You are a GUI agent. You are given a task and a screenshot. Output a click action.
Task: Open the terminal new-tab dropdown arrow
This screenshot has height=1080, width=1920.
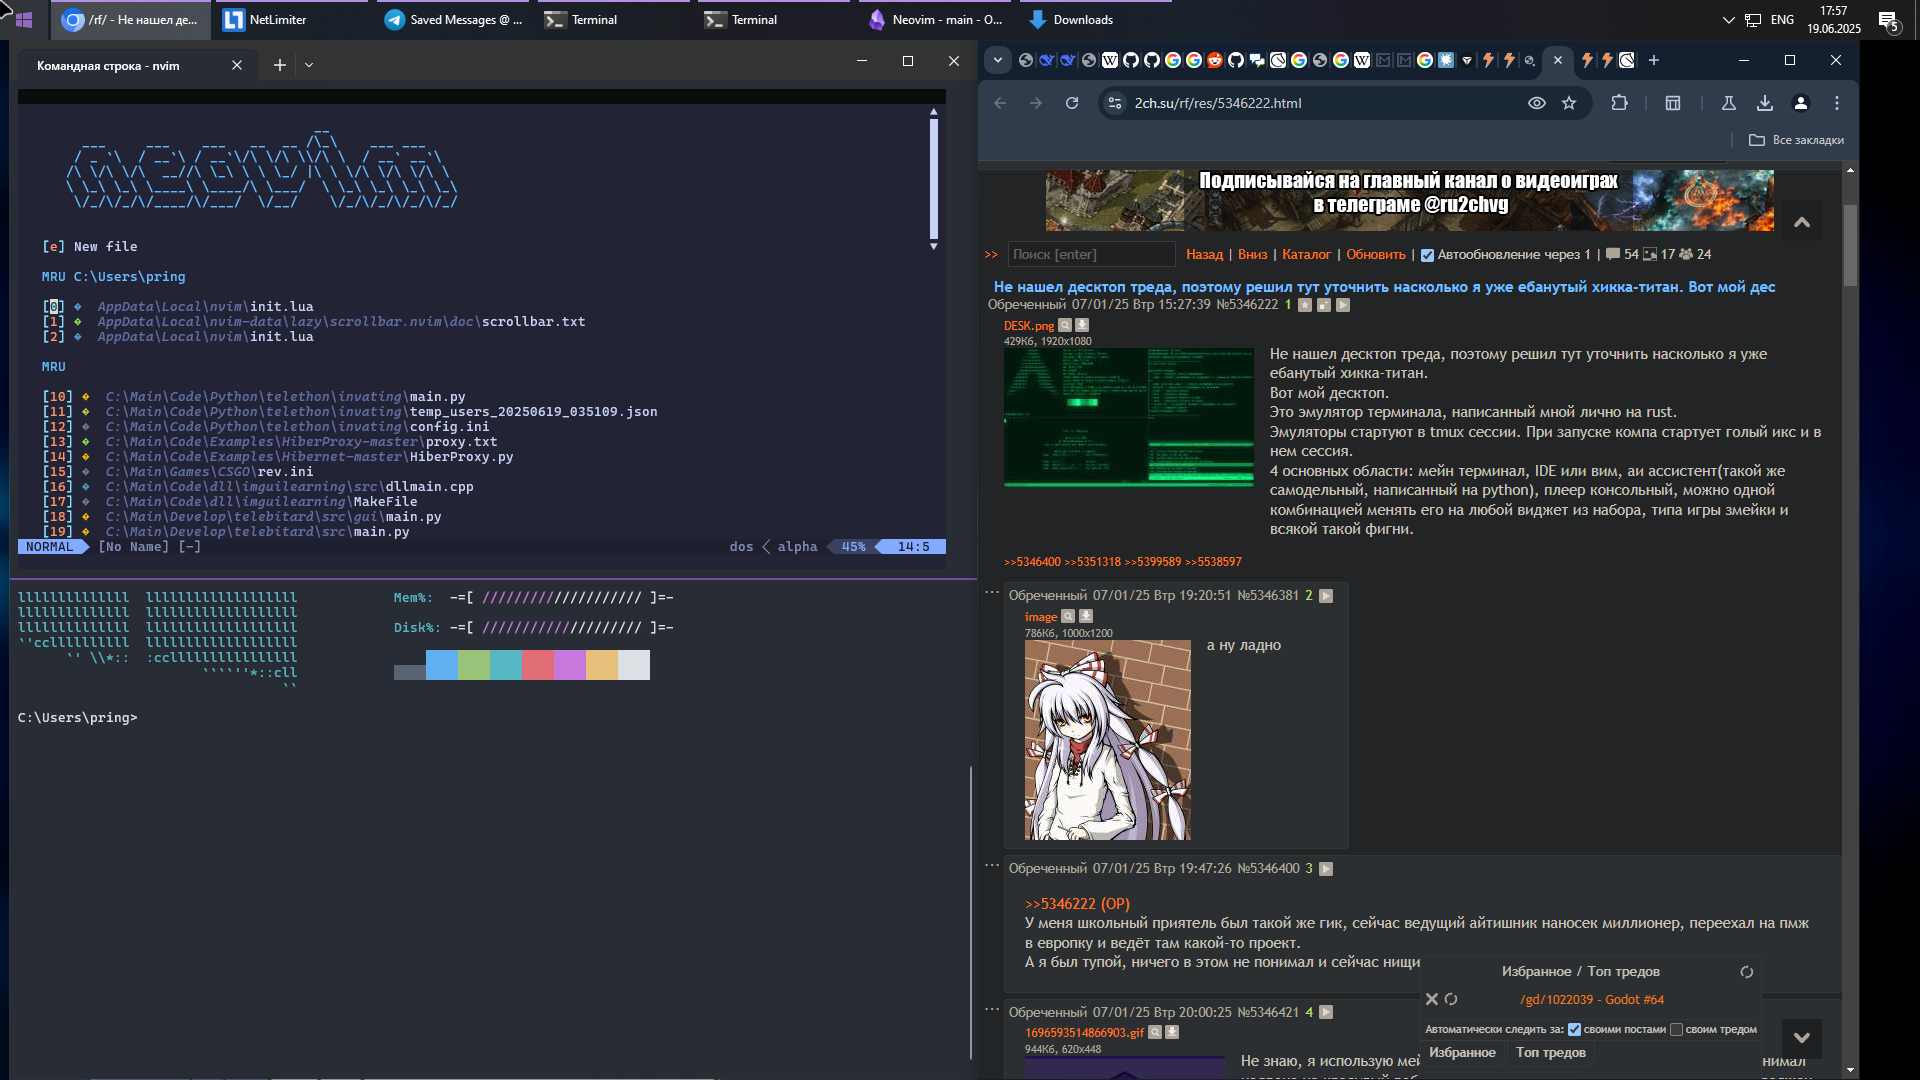point(309,65)
